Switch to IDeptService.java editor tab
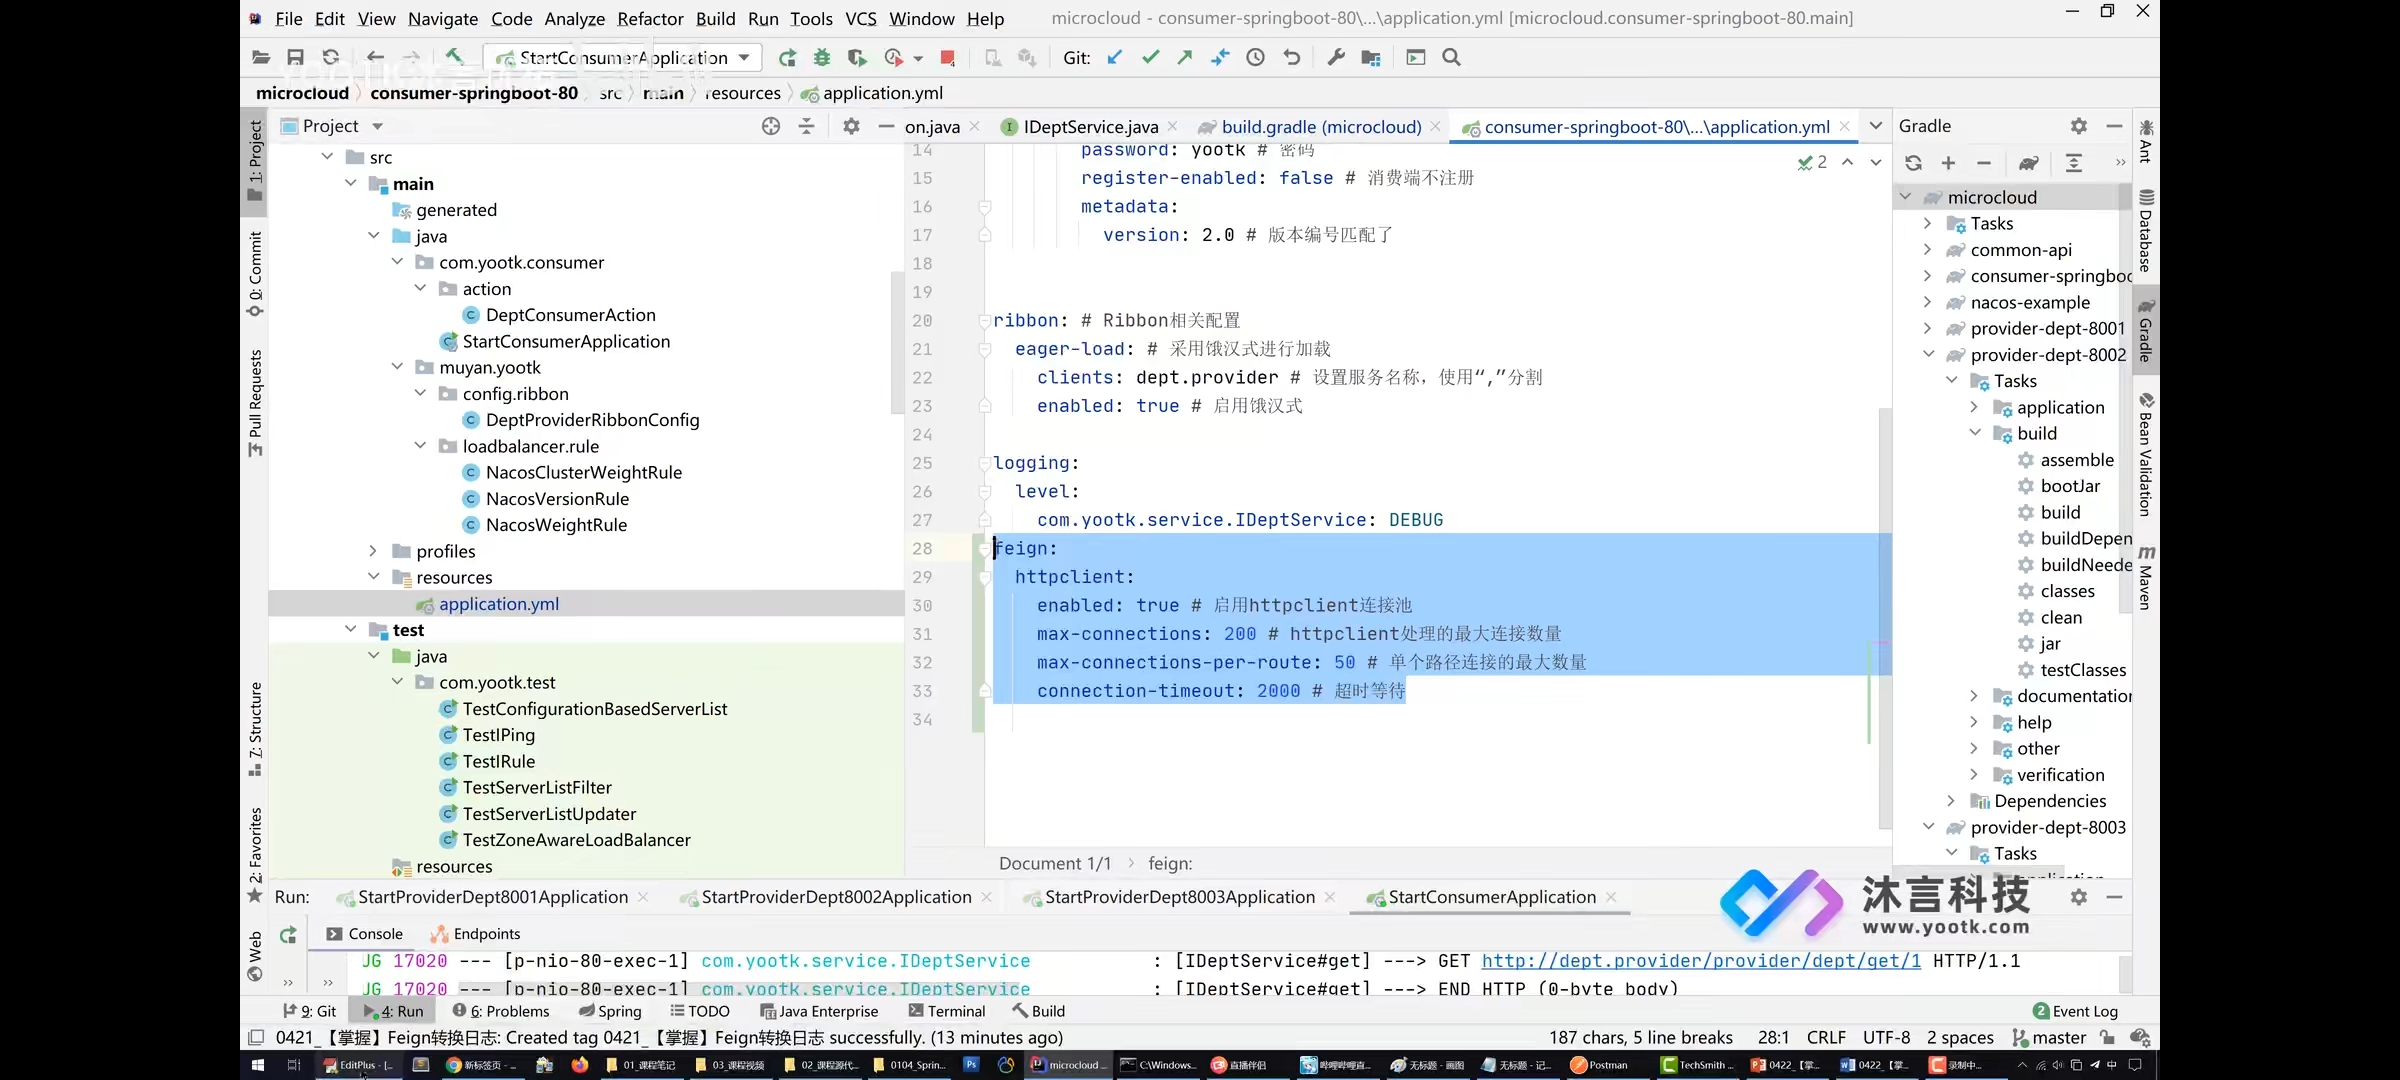This screenshot has height=1080, width=2400. [1089, 127]
